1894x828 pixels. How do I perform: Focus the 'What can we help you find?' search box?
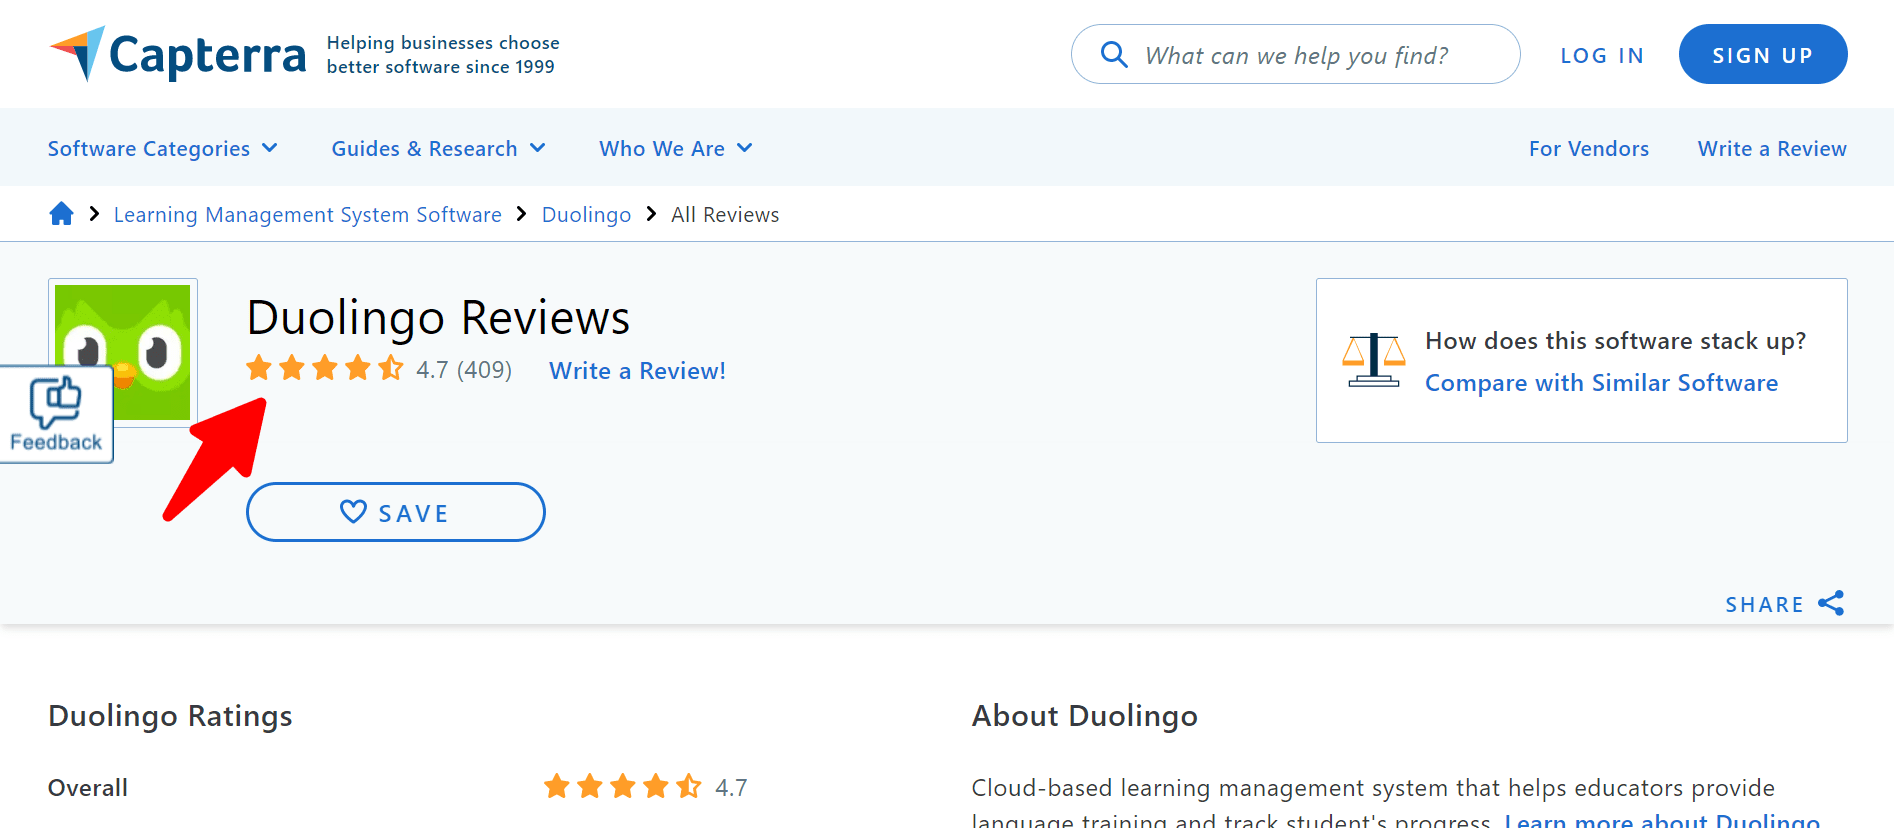coord(1310,55)
